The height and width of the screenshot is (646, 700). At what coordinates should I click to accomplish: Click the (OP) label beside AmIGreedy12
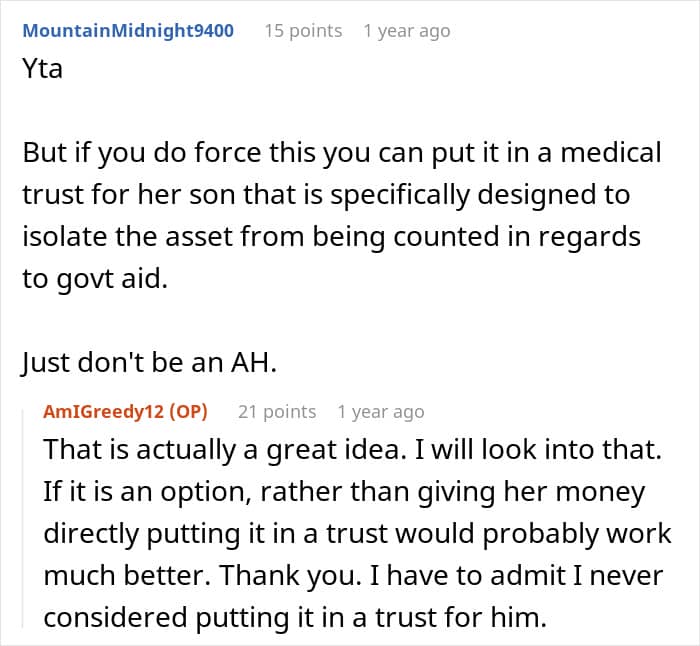tap(187, 412)
